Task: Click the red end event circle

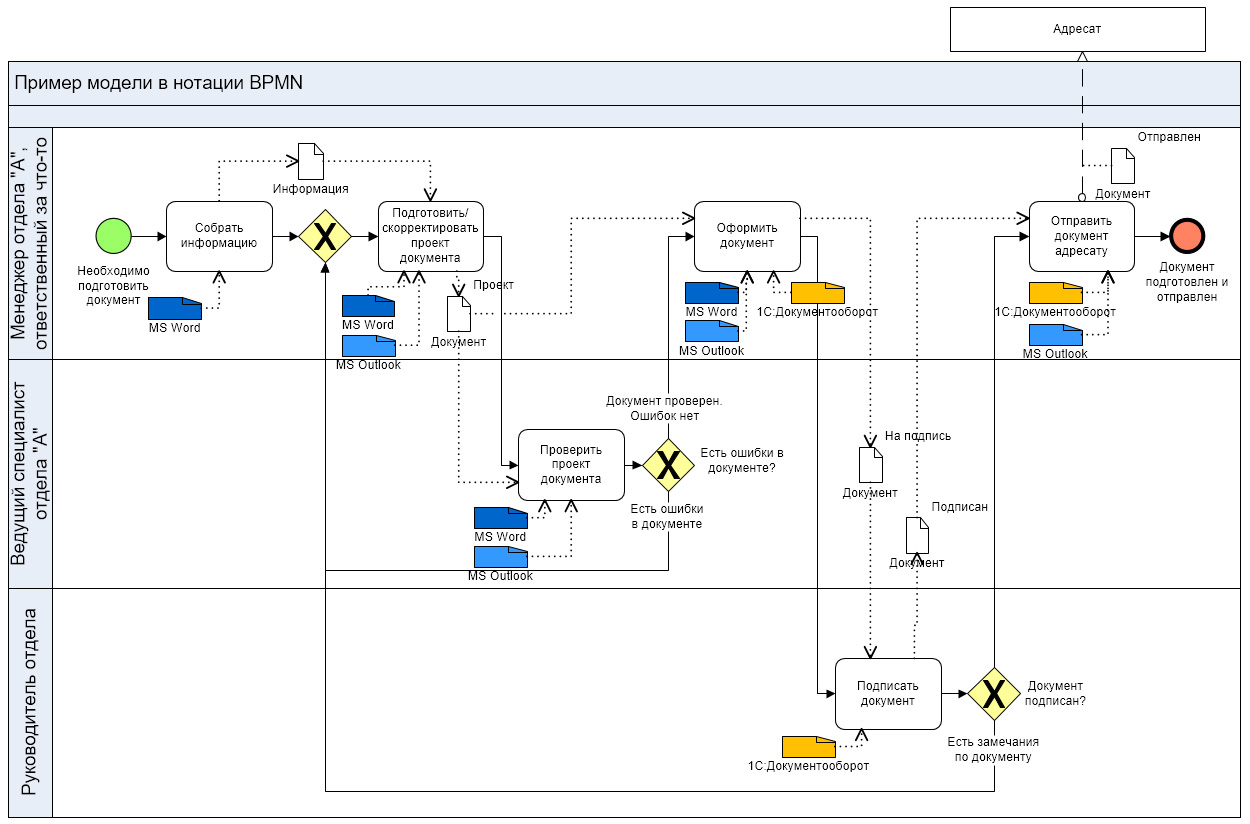Action: [x=1187, y=236]
